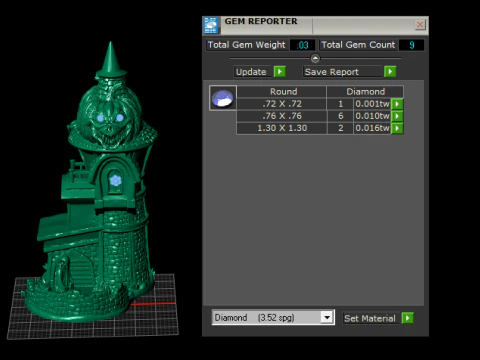This screenshot has height=360, width=480.
Task: Click the 0.010tw weight cell
Action: 372,116
